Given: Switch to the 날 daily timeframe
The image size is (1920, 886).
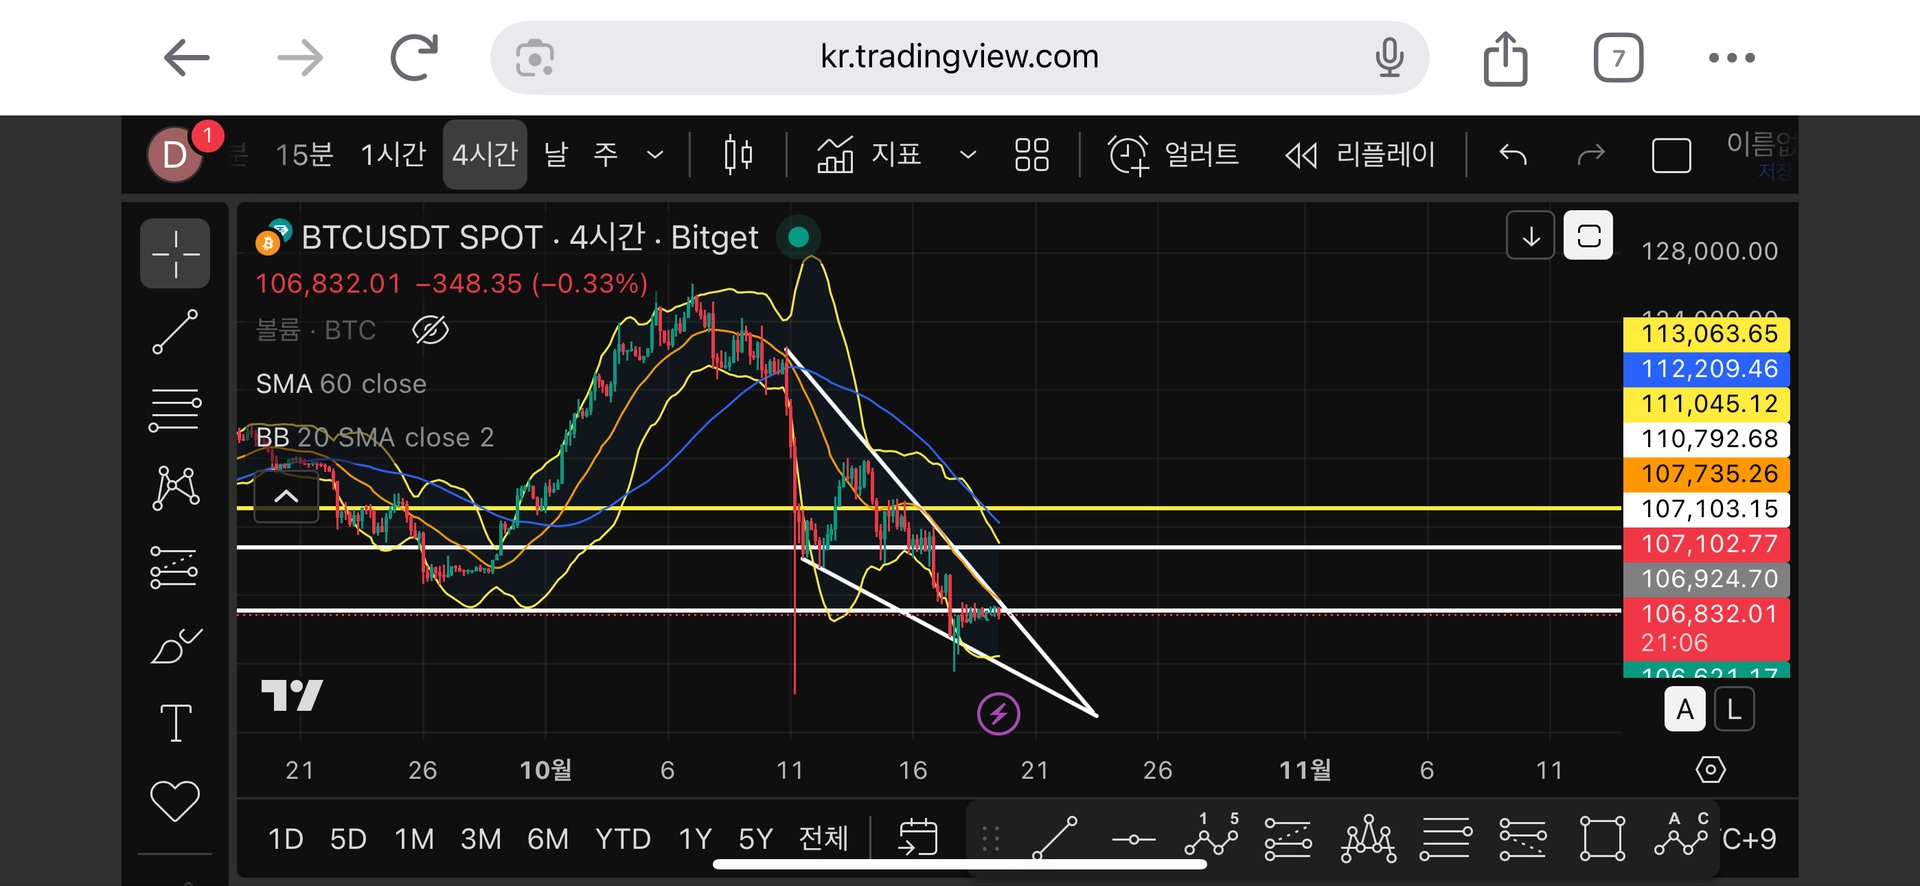Looking at the screenshot, I should [556, 155].
